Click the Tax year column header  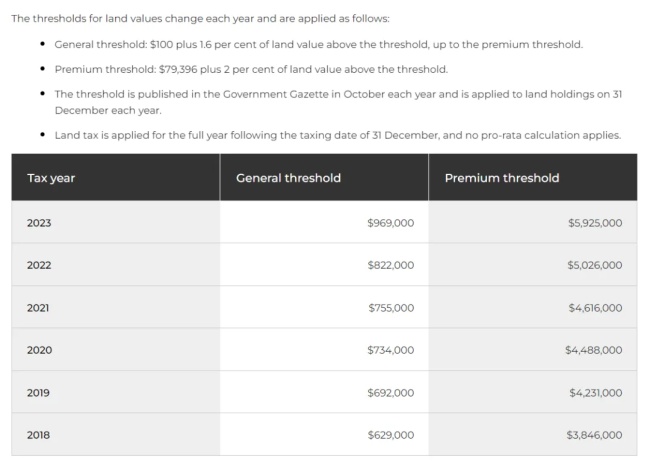tap(115, 177)
